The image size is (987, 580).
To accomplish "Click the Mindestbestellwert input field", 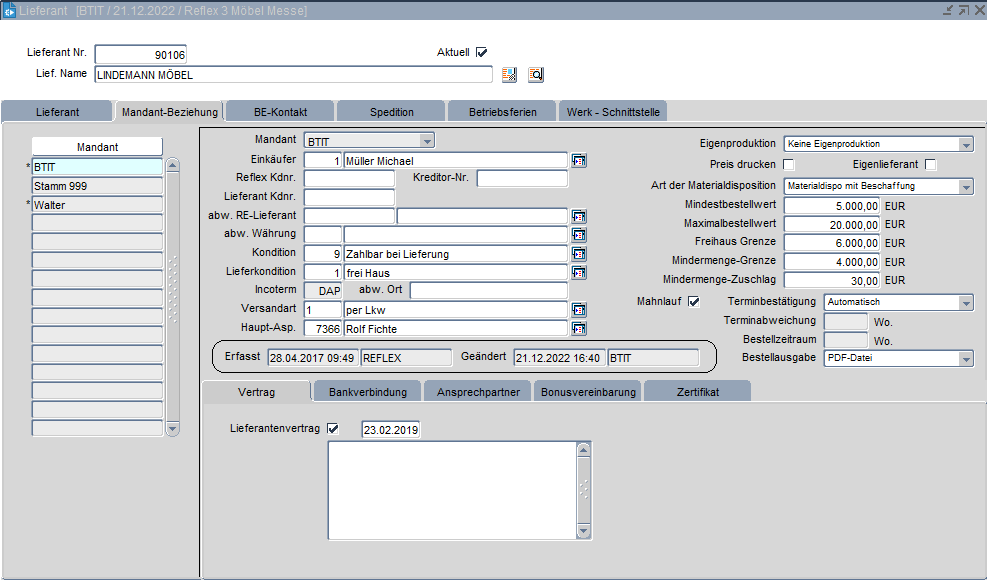I will [x=832, y=205].
